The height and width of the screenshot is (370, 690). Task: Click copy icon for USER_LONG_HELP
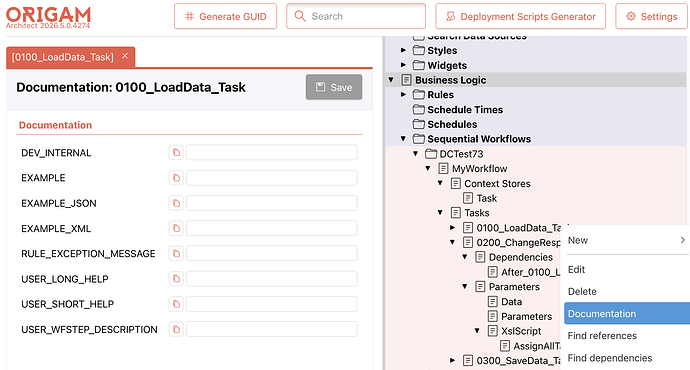[x=176, y=279]
